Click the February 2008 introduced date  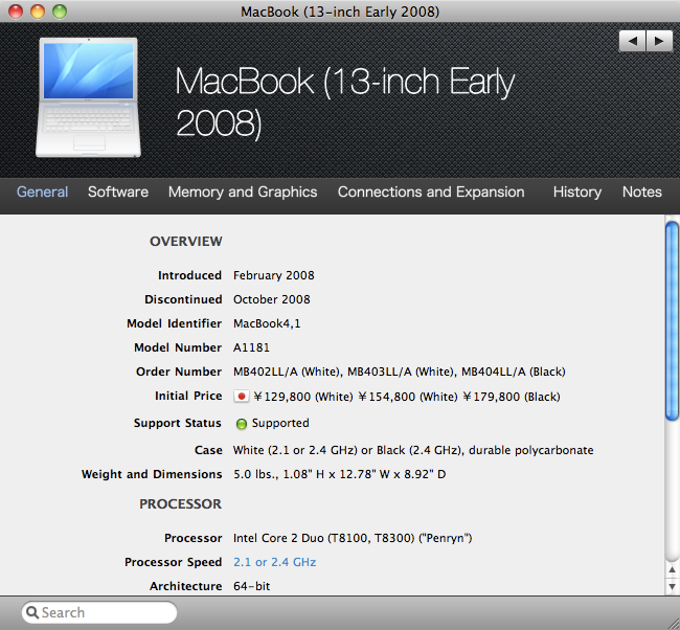(x=274, y=275)
